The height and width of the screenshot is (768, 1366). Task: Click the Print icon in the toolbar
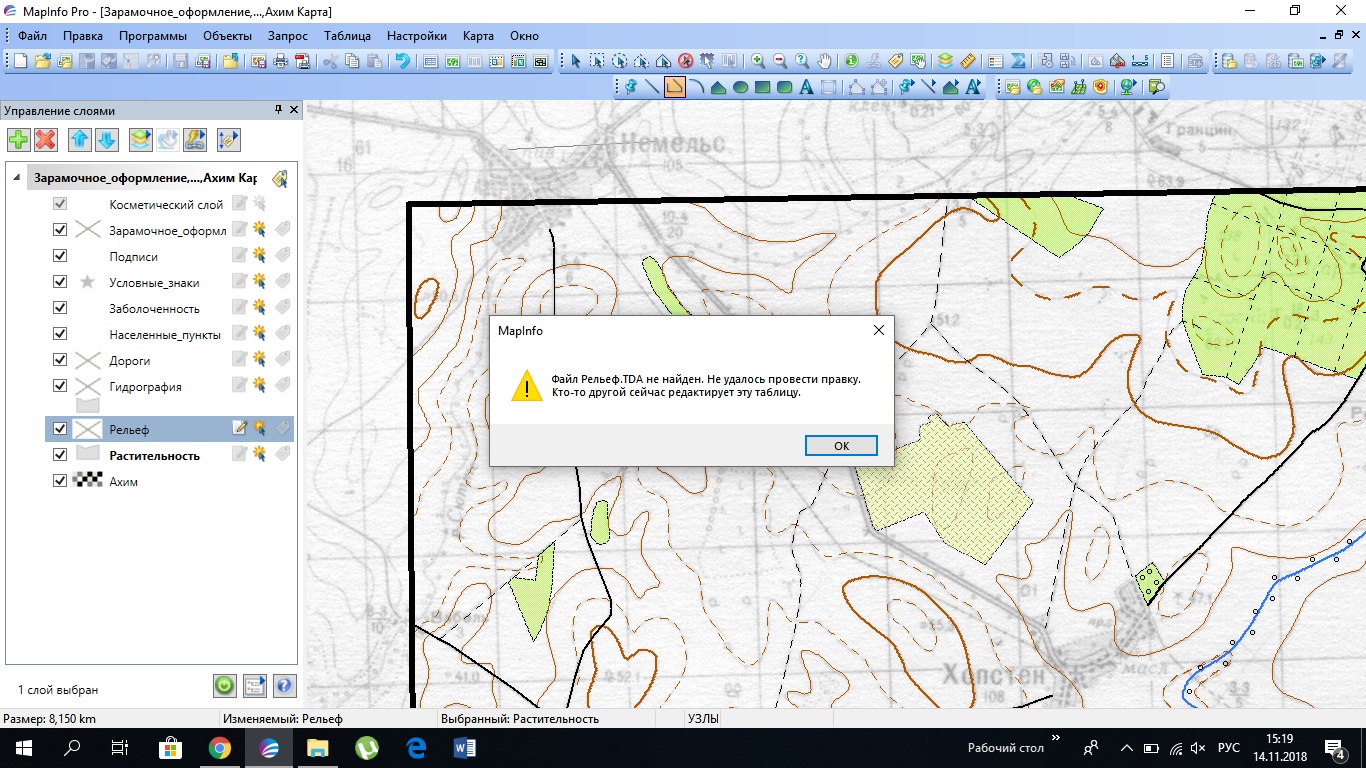[x=281, y=61]
